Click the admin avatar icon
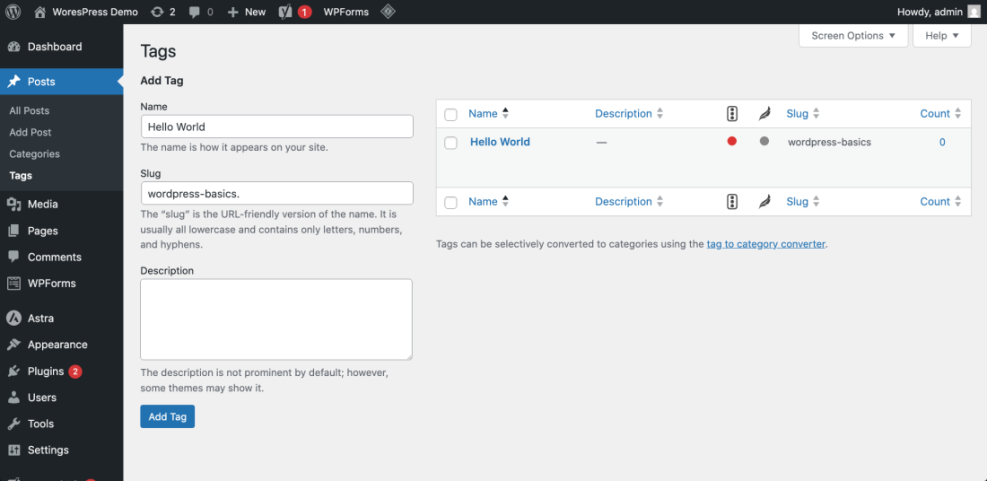This screenshot has width=987, height=481. tap(973, 12)
